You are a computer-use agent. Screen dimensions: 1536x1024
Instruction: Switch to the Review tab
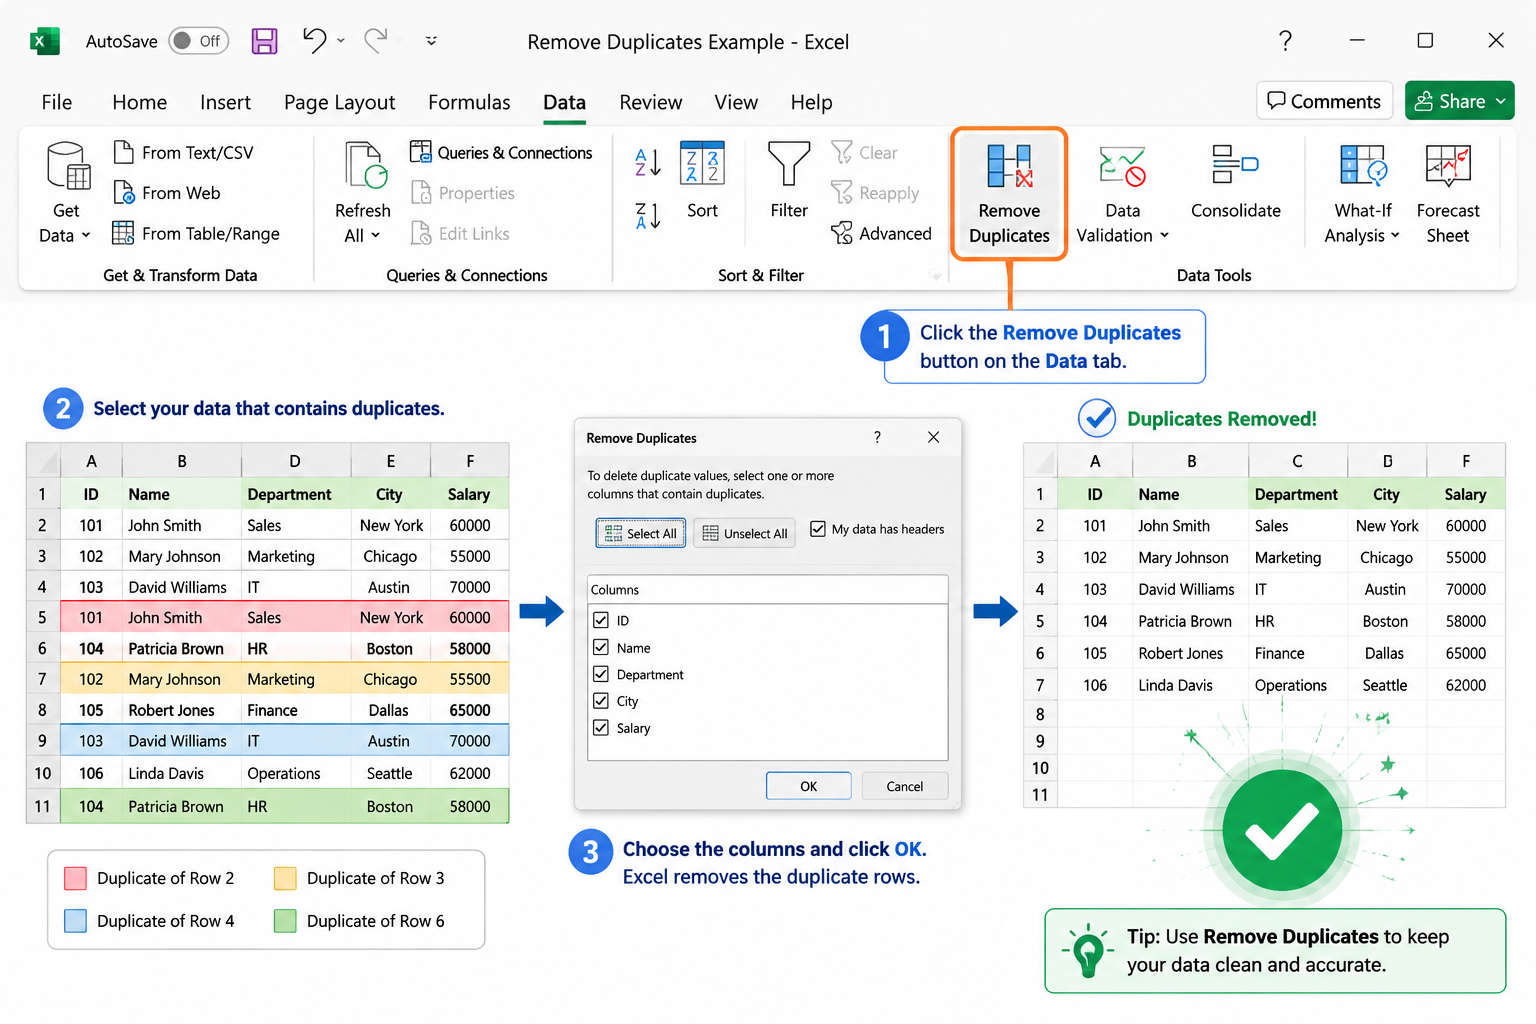pos(651,102)
